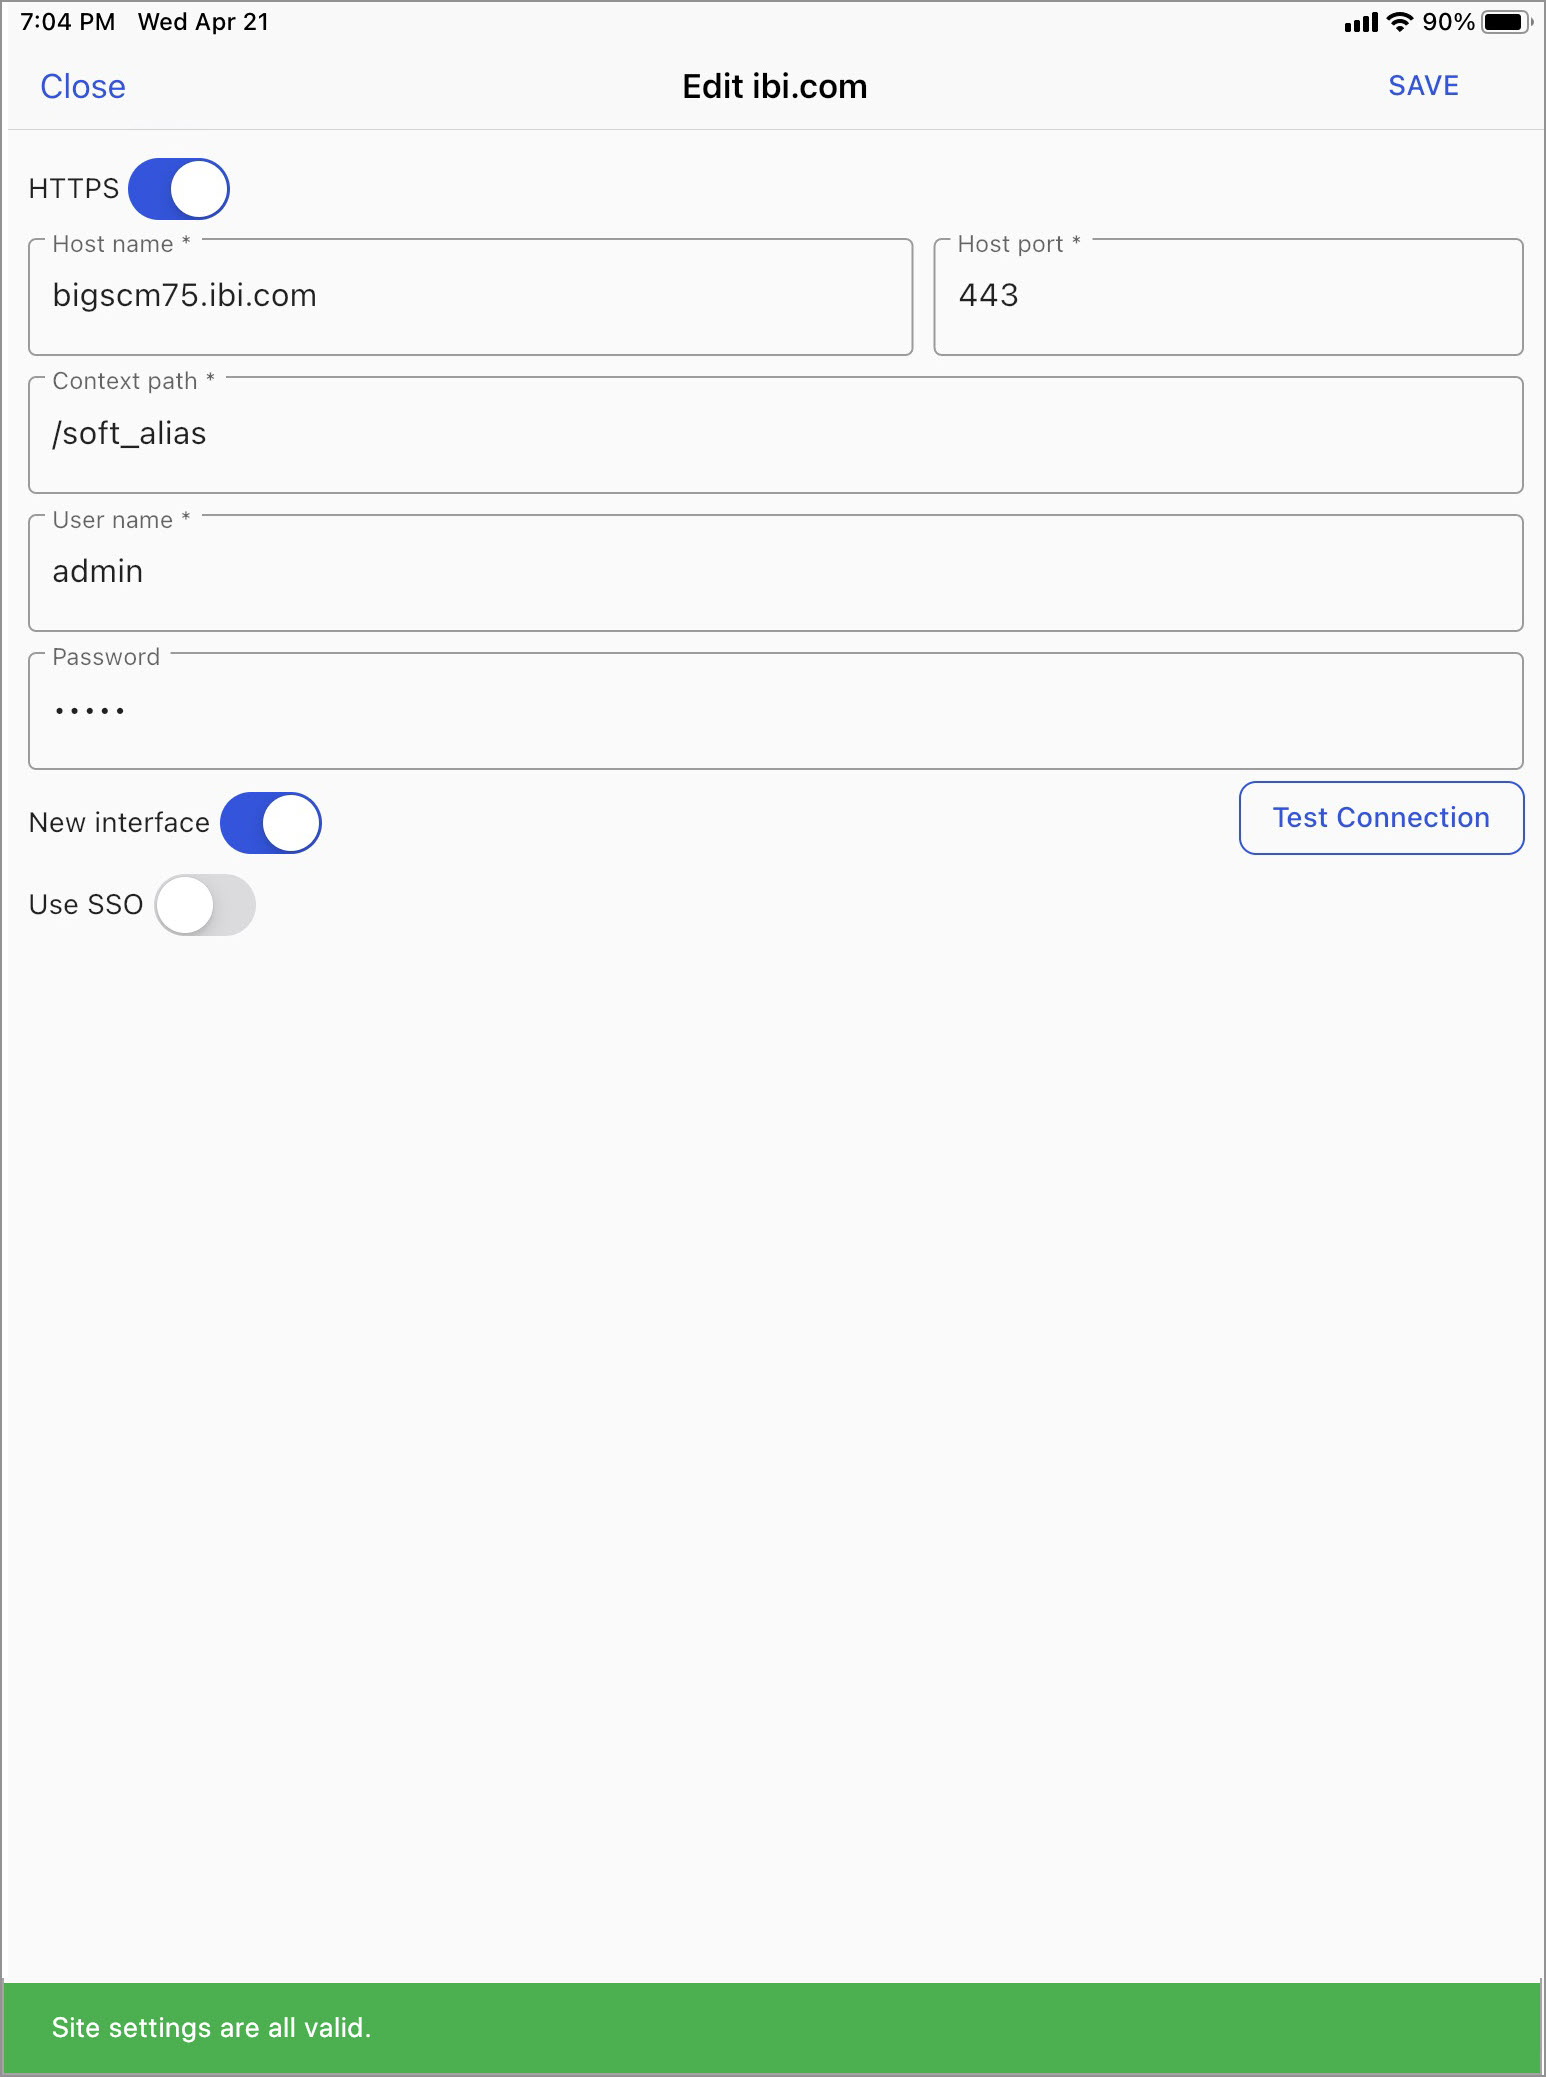
Task: Tap the "New interface" label text
Action: coord(119,823)
